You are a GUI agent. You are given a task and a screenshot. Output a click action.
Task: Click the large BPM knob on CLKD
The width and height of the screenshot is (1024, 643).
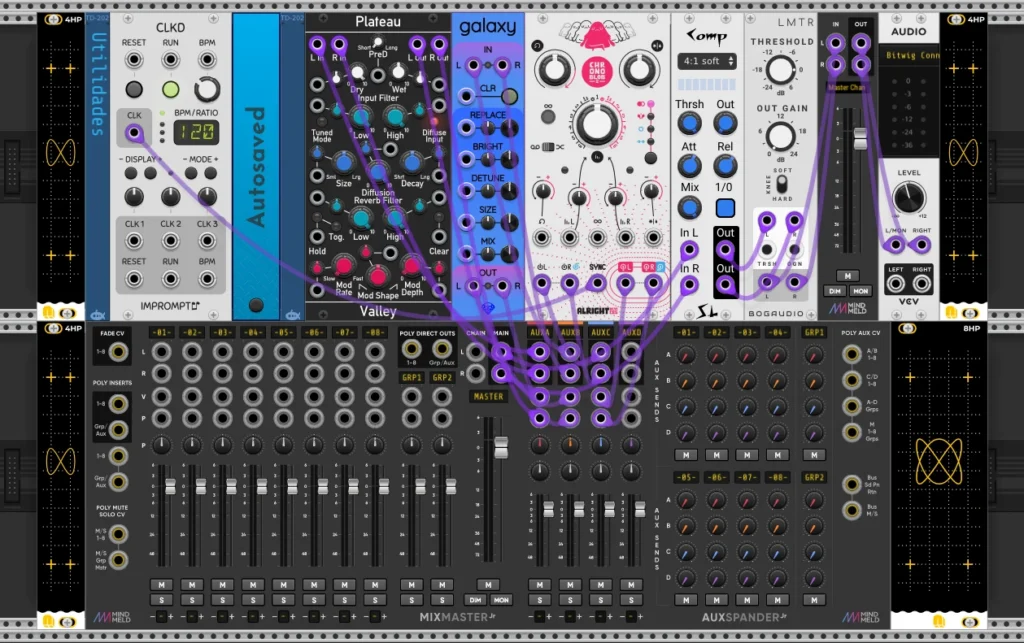click(206, 89)
